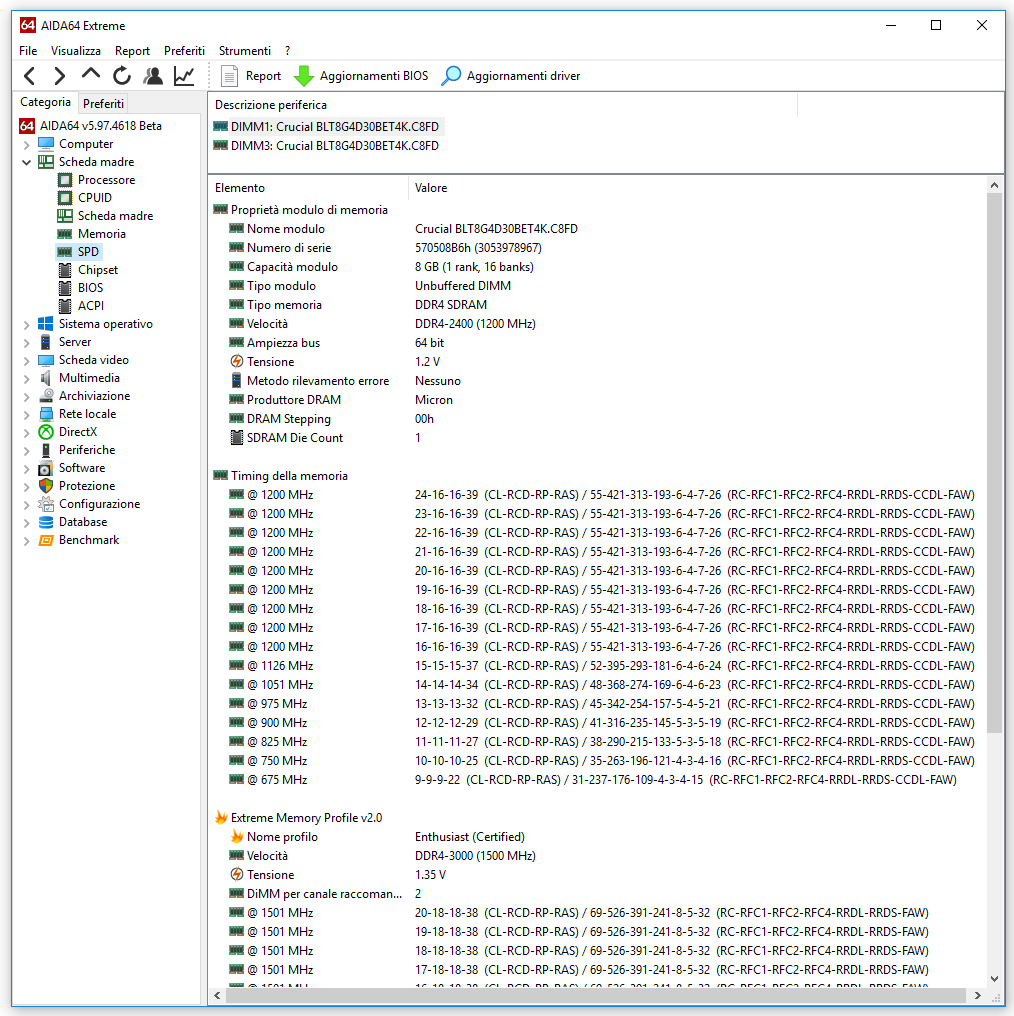Expand the Archiviazione tree node
Viewport: 1014px width, 1016px height.
(x=27, y=397)
